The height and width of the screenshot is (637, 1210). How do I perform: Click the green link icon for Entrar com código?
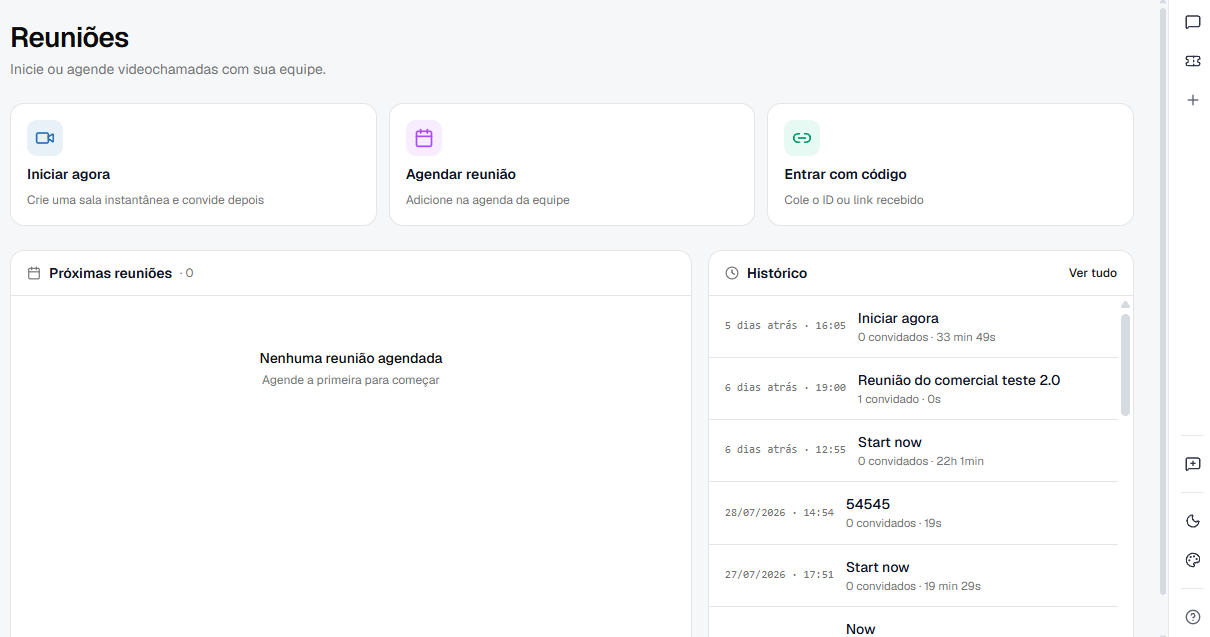click(802, 138)
